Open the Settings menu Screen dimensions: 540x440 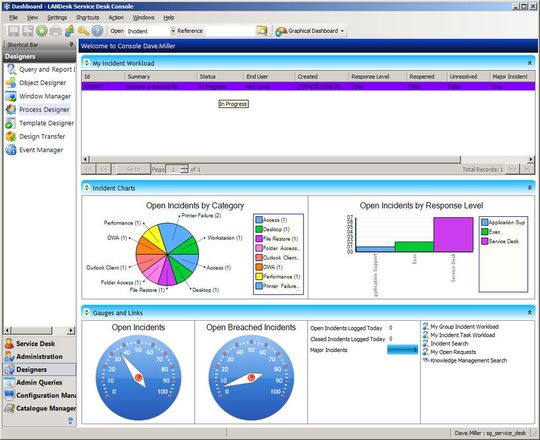pyautogui.click(x=57, y=17)
